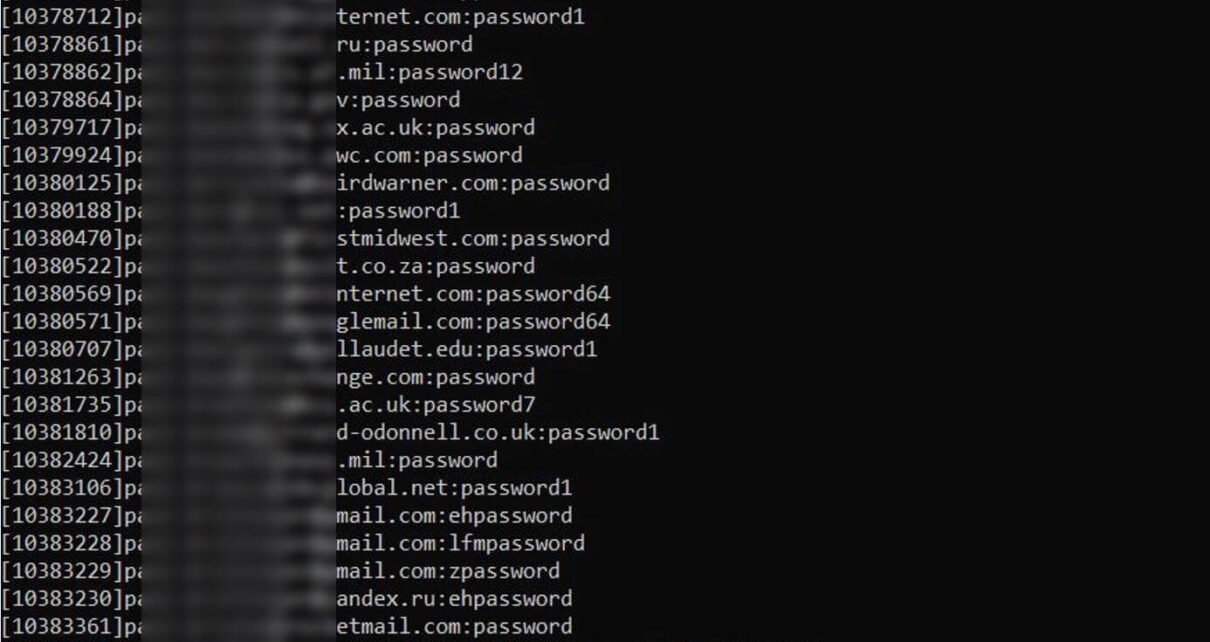Click the line index [10380188]
Screen dimensions: 1210x642
tap(62, 211)
